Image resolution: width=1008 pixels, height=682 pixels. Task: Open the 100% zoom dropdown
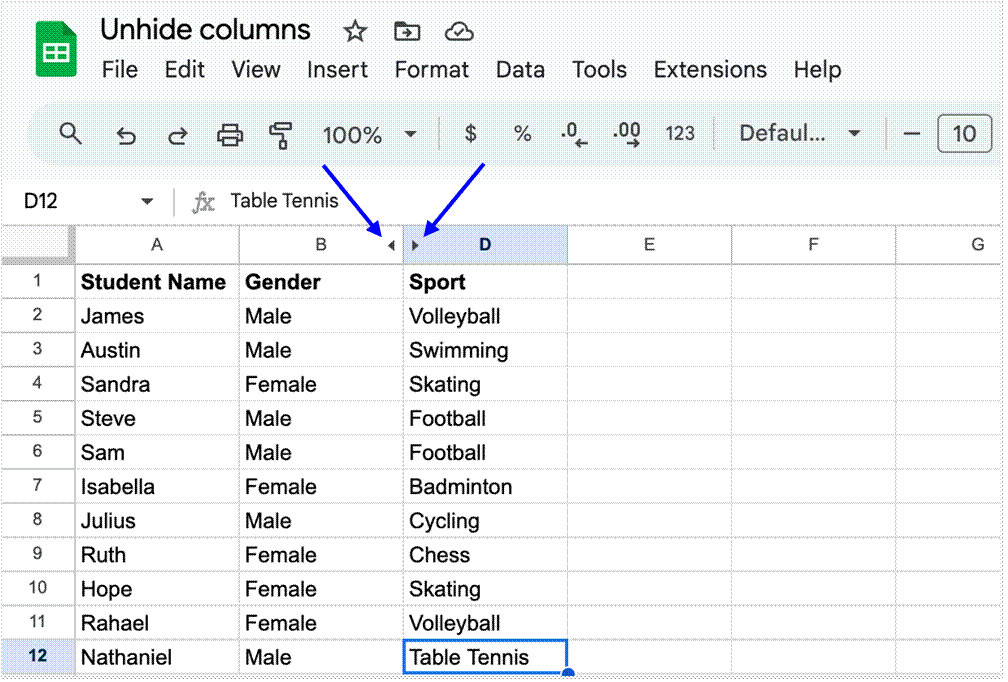point(370,133)
